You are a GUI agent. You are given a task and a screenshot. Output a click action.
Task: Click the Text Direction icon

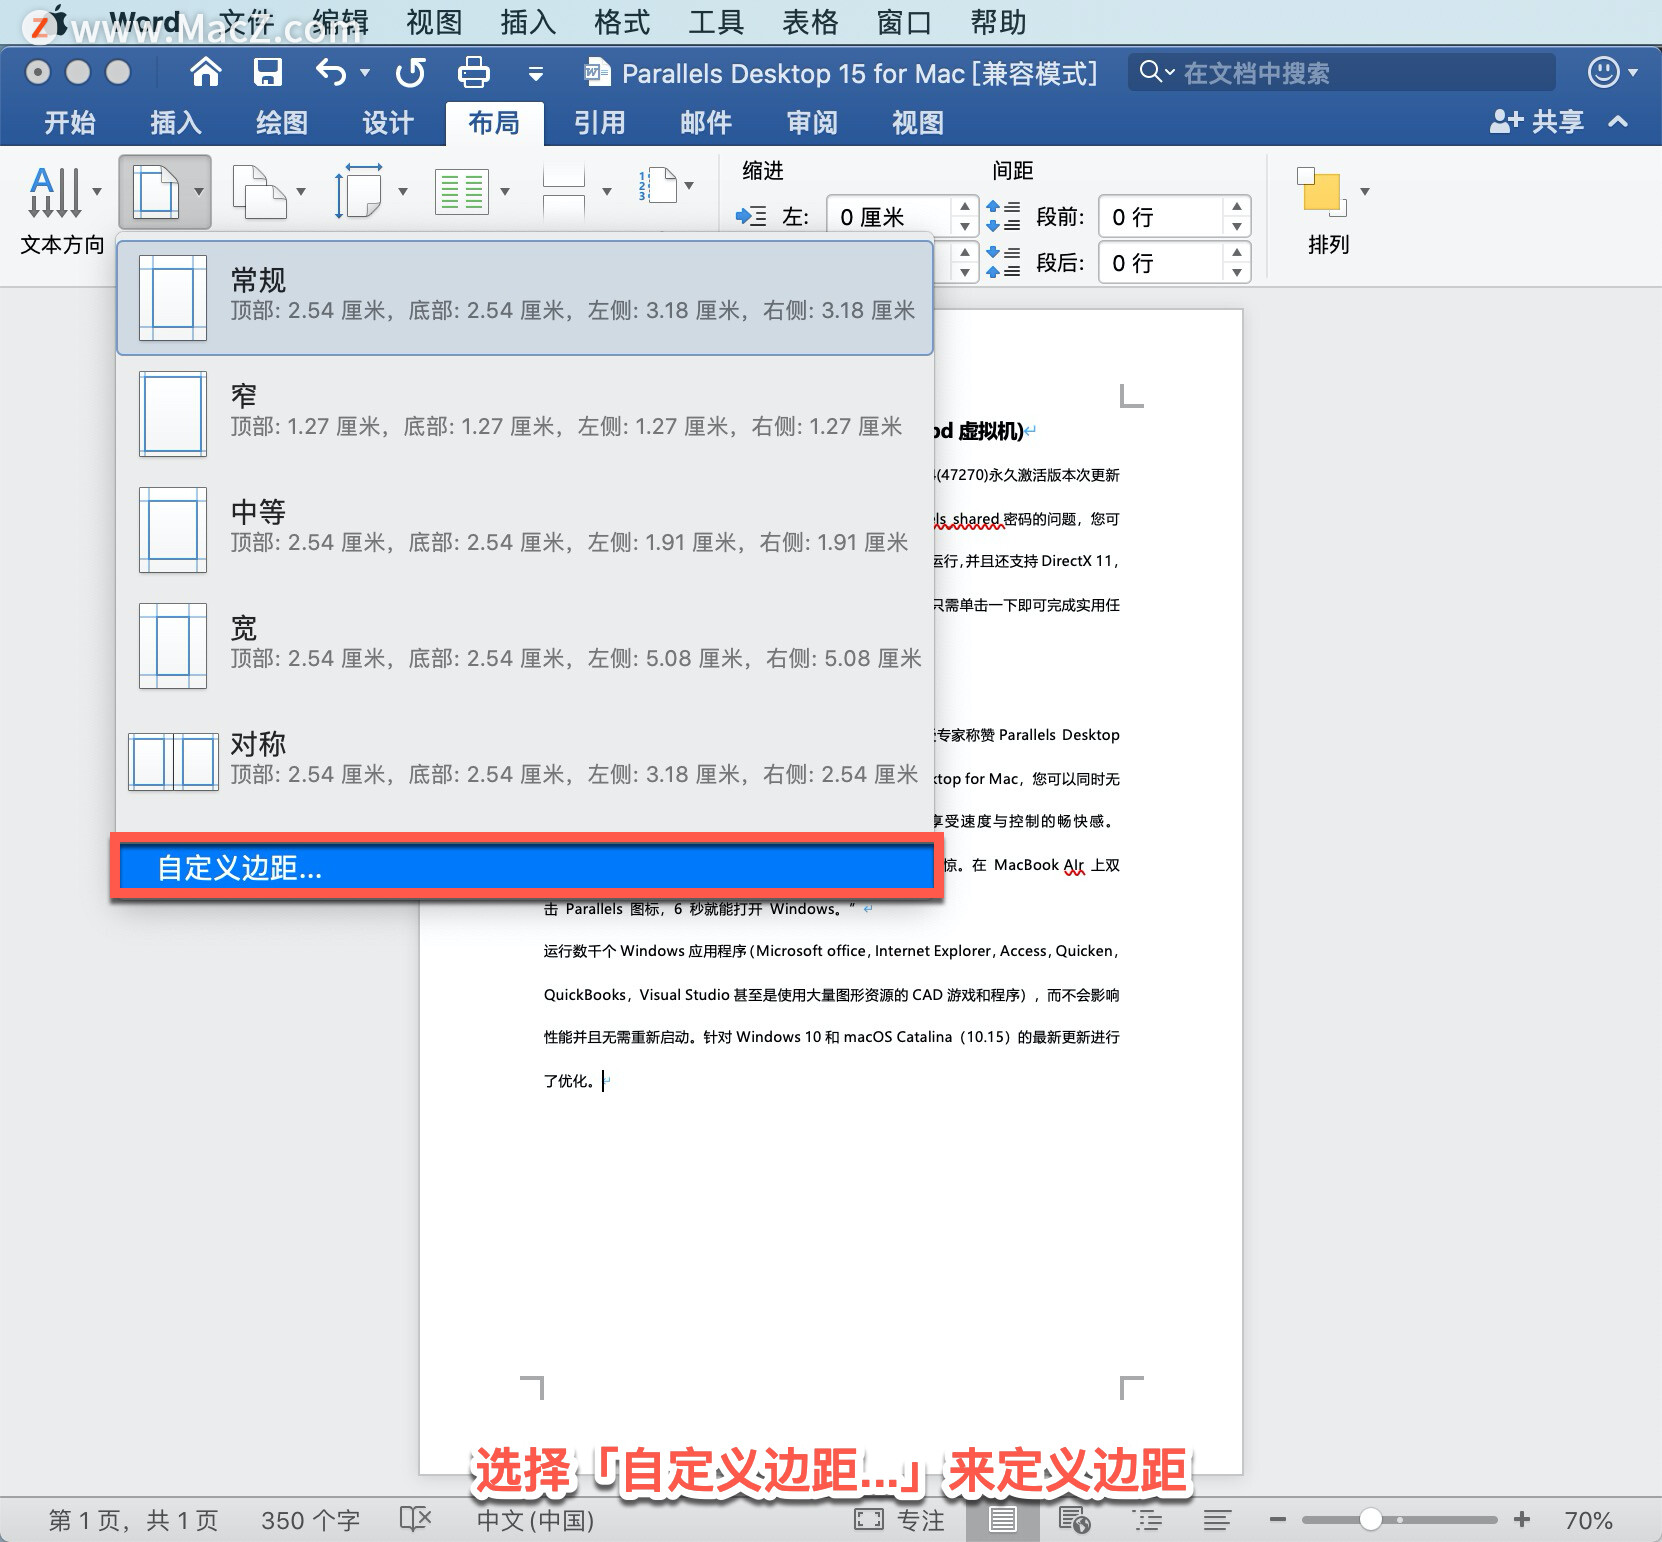point(55,191)
